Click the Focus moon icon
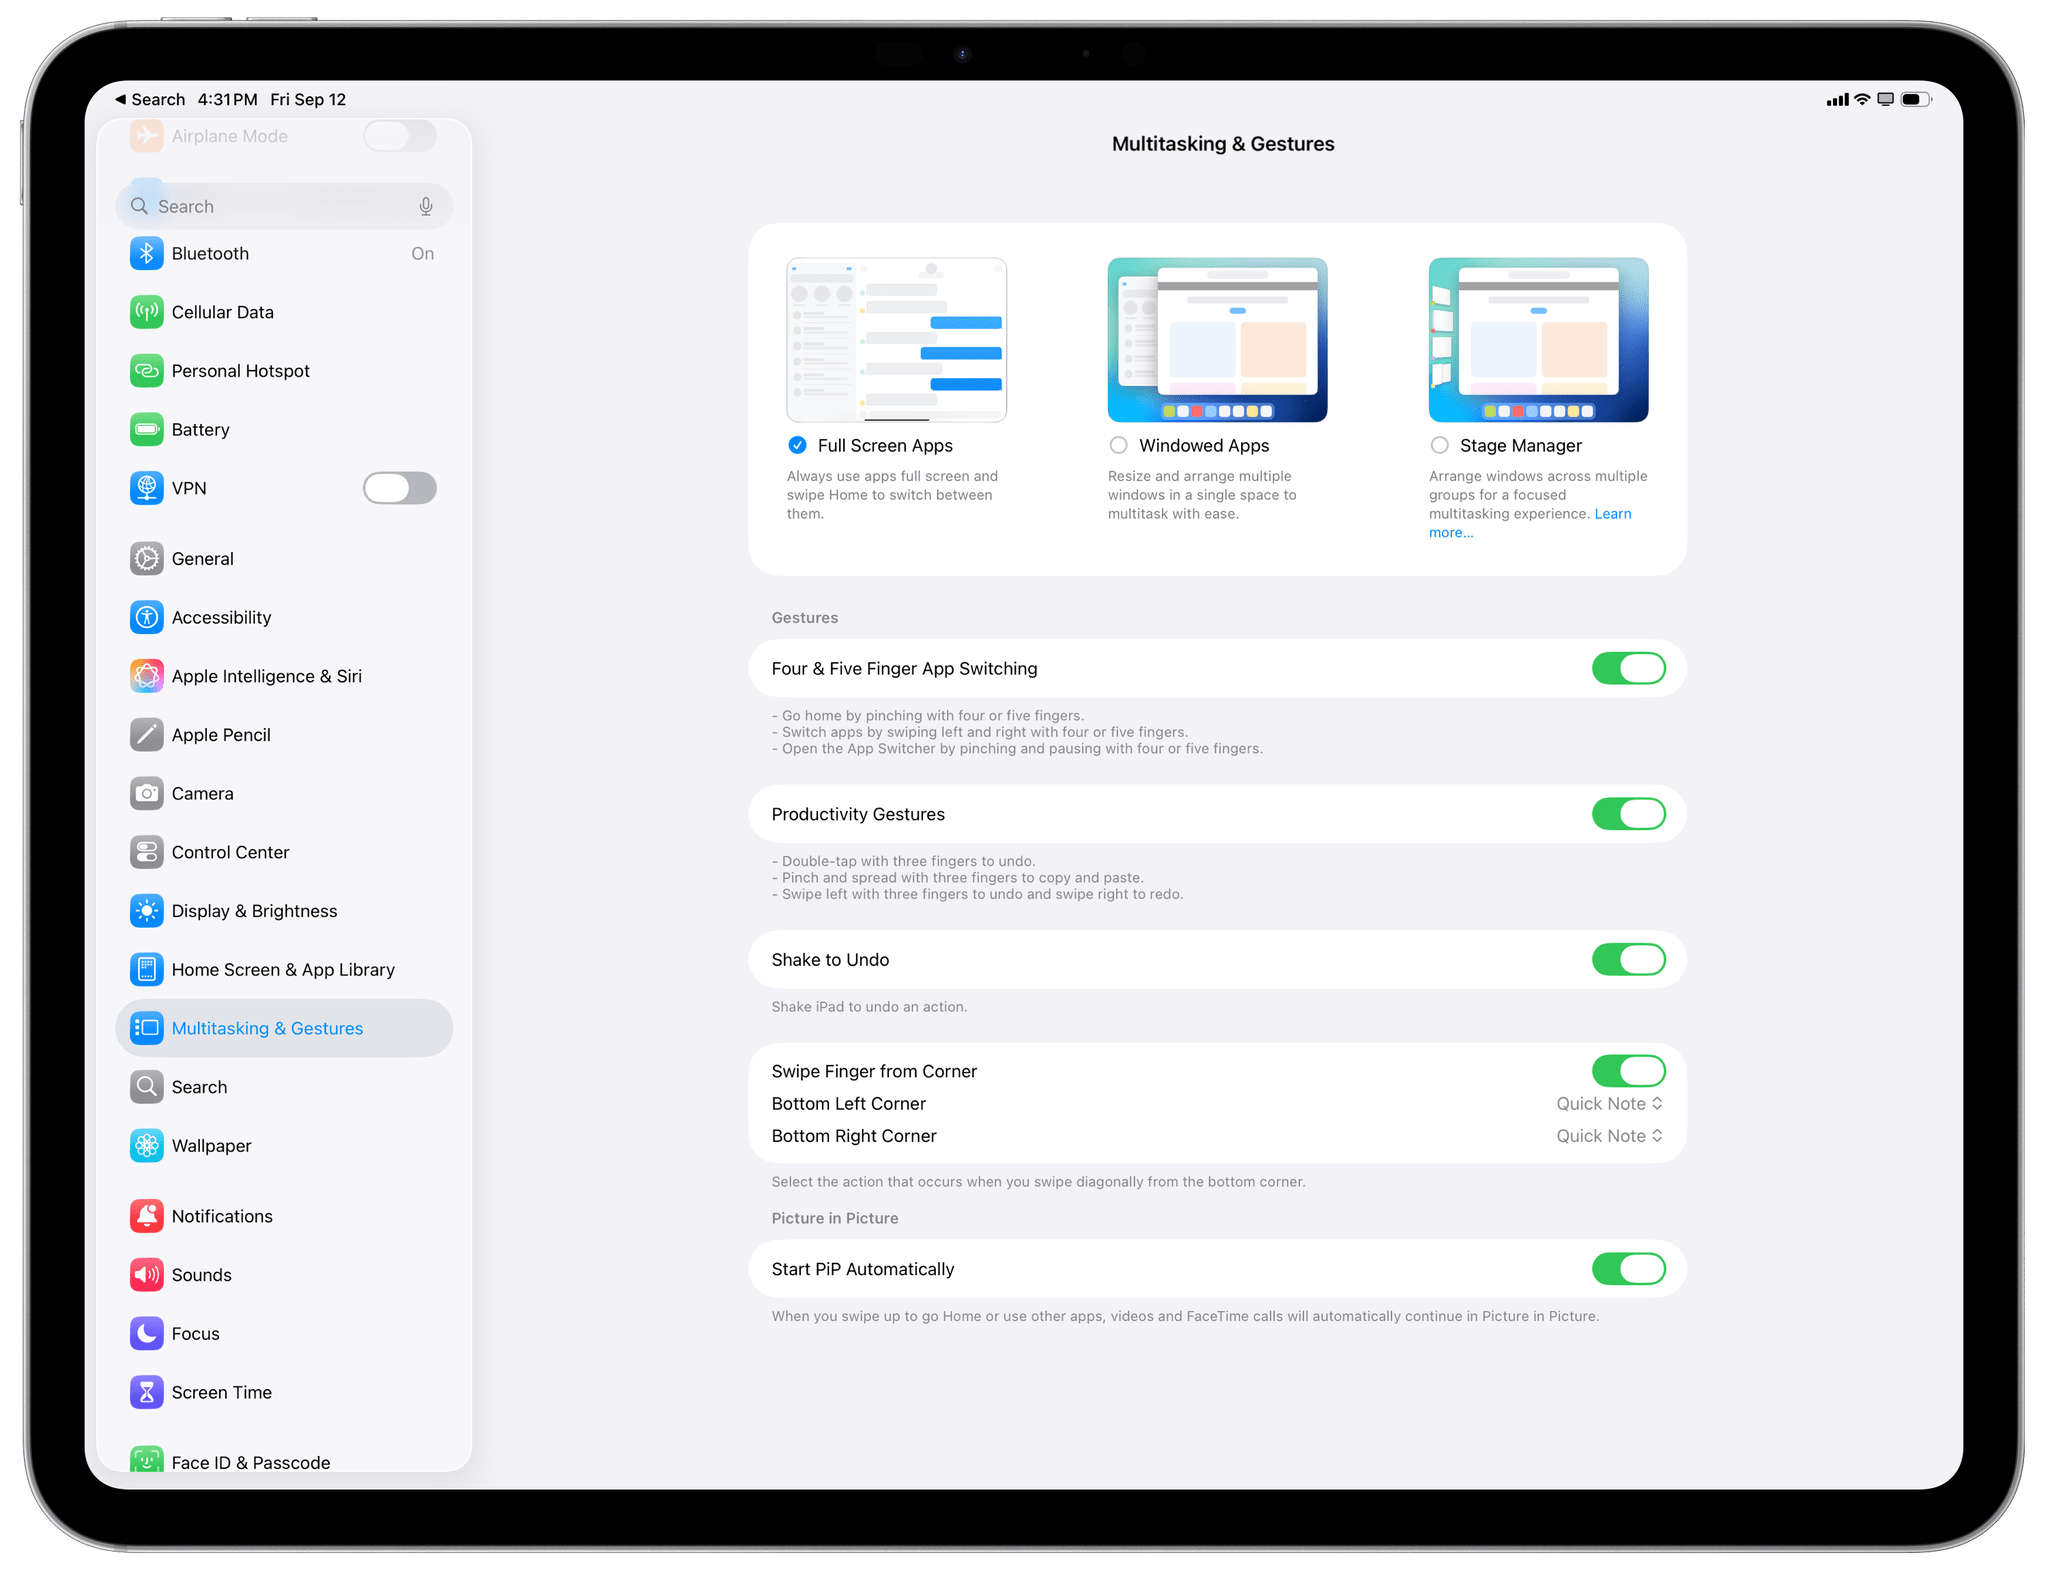Image resolution: width=2048 pixels, height=1570 pixels. click(147, 1334)
